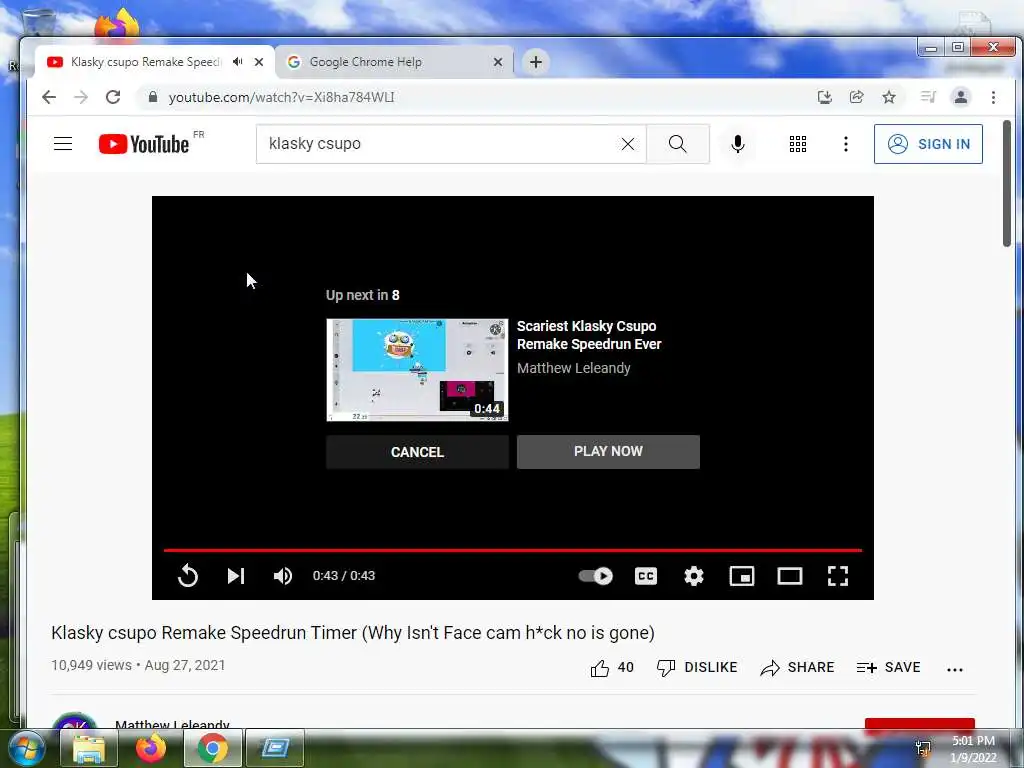Go back to previous page

[x=49, y=97]
